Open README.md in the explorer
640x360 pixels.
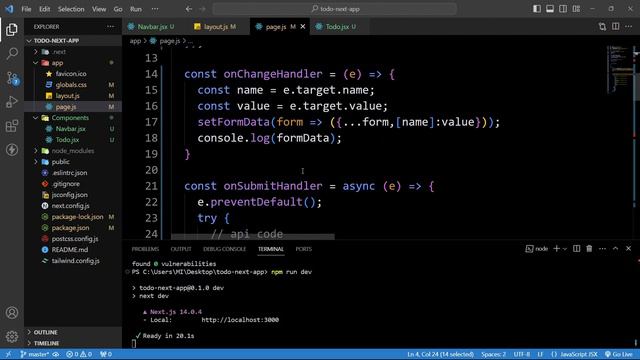click(x=69, y=249)
